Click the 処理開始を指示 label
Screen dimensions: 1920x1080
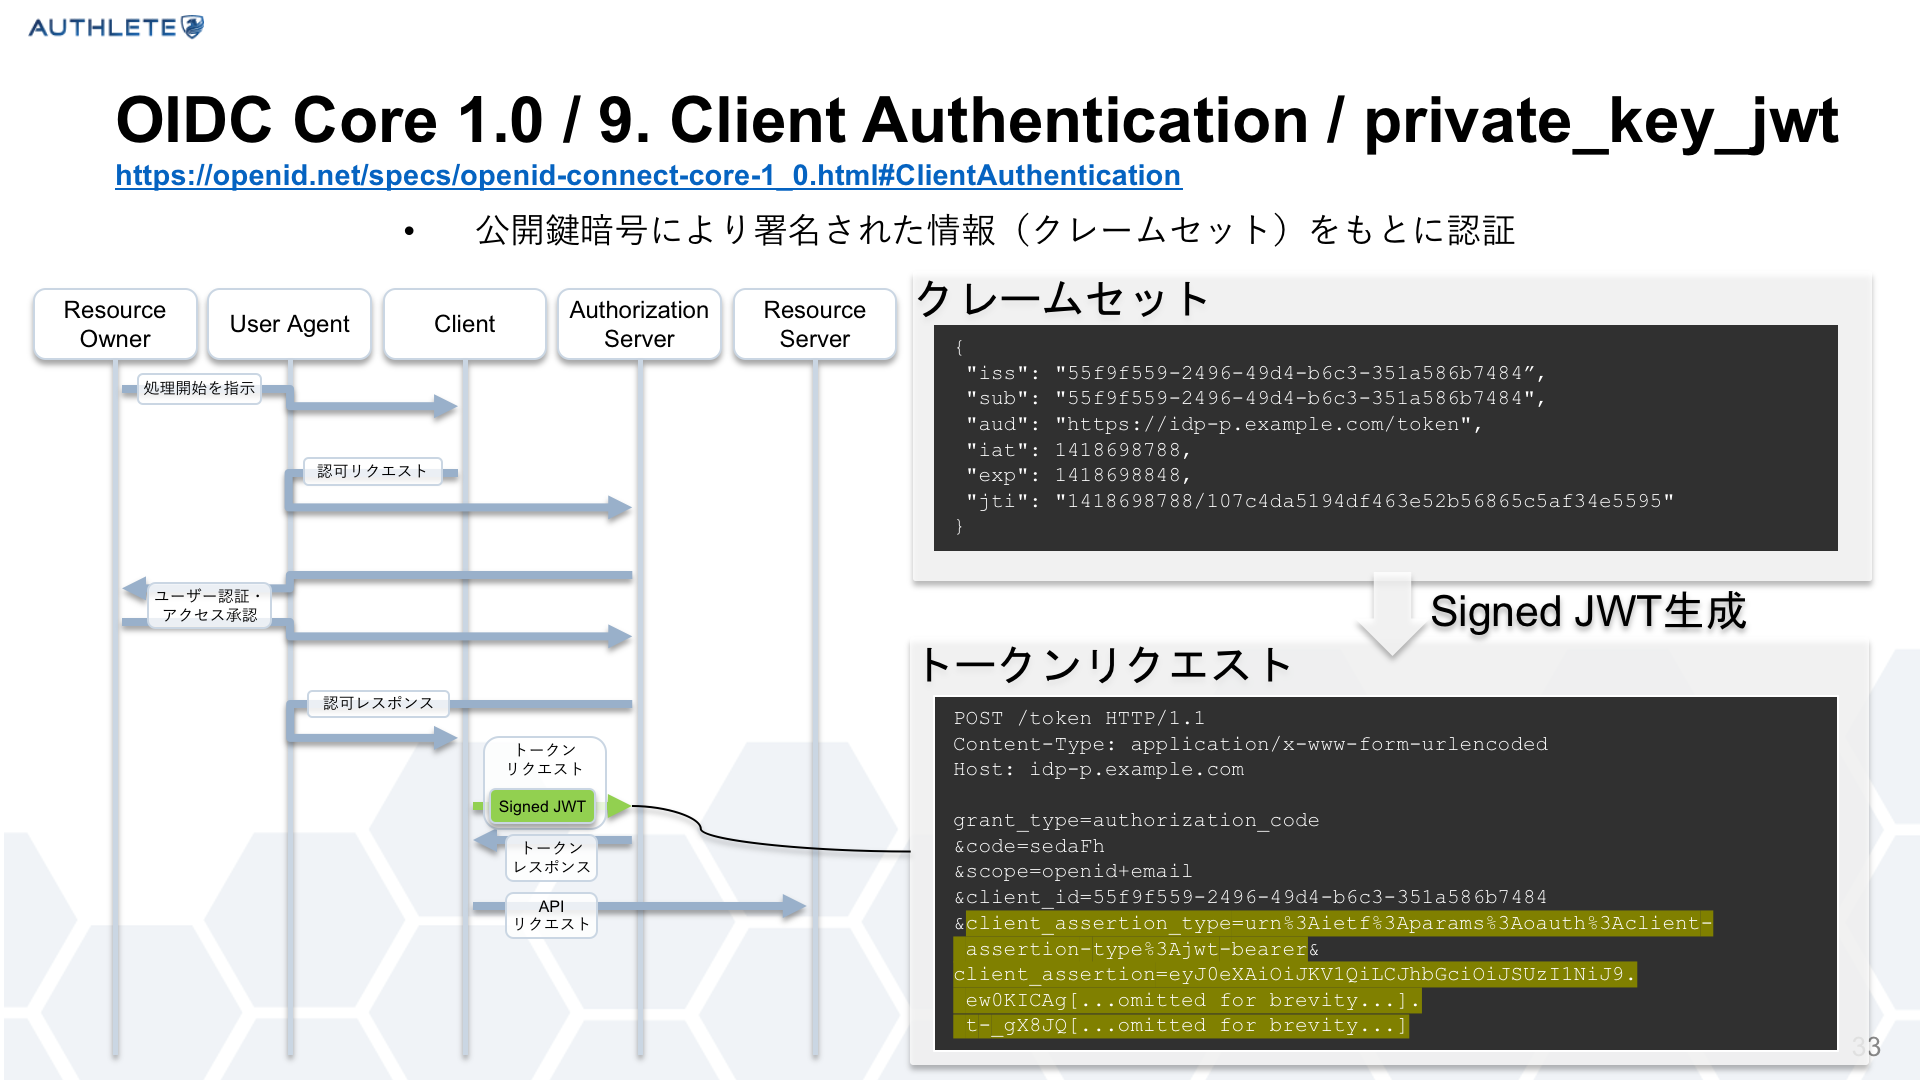pos(199,388)
